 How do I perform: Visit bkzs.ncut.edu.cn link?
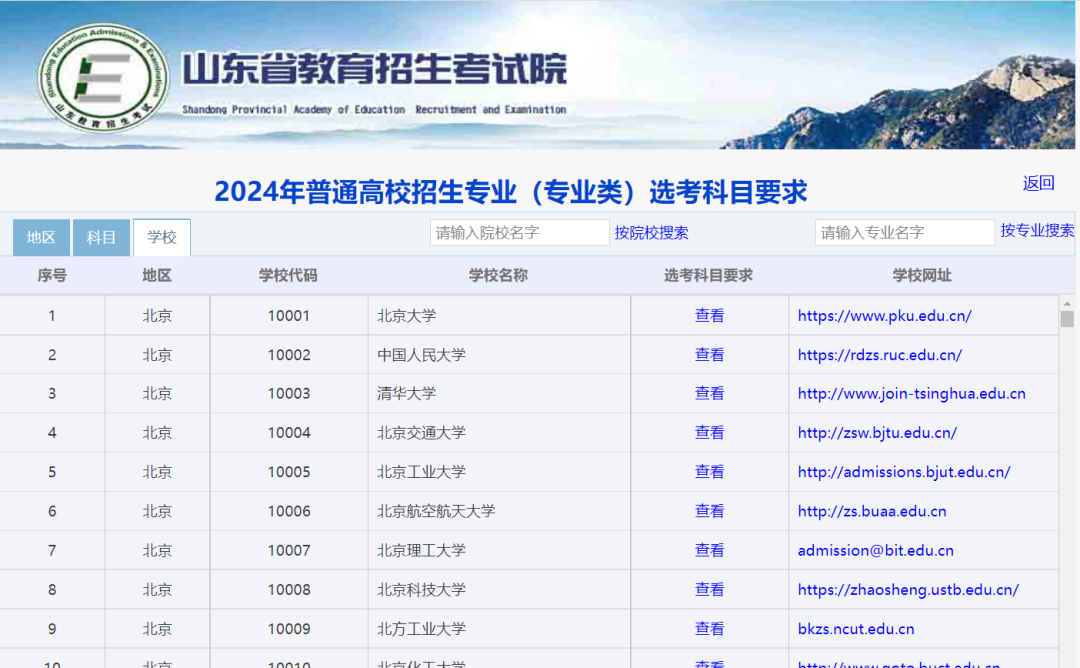[856, 629]
